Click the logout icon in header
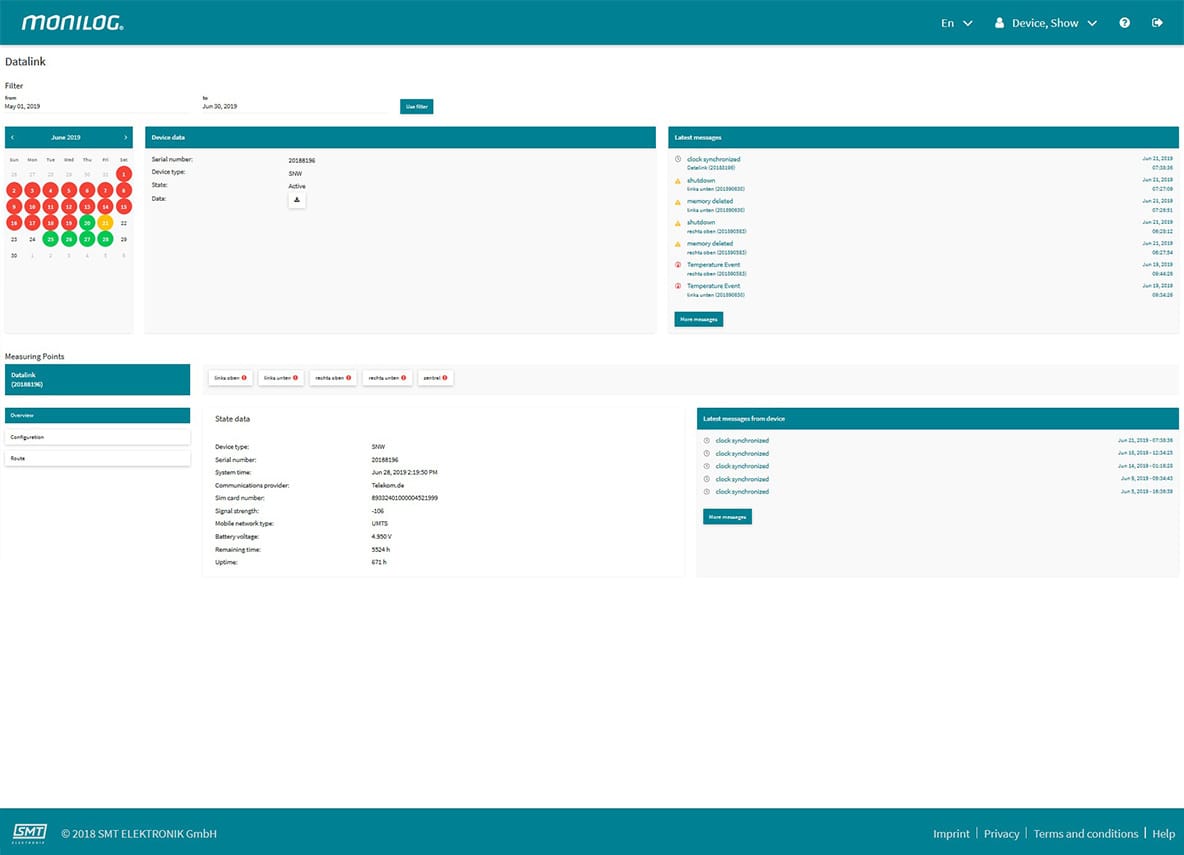This screenshot has height=855, width=1184. [x=1157, y=23]
